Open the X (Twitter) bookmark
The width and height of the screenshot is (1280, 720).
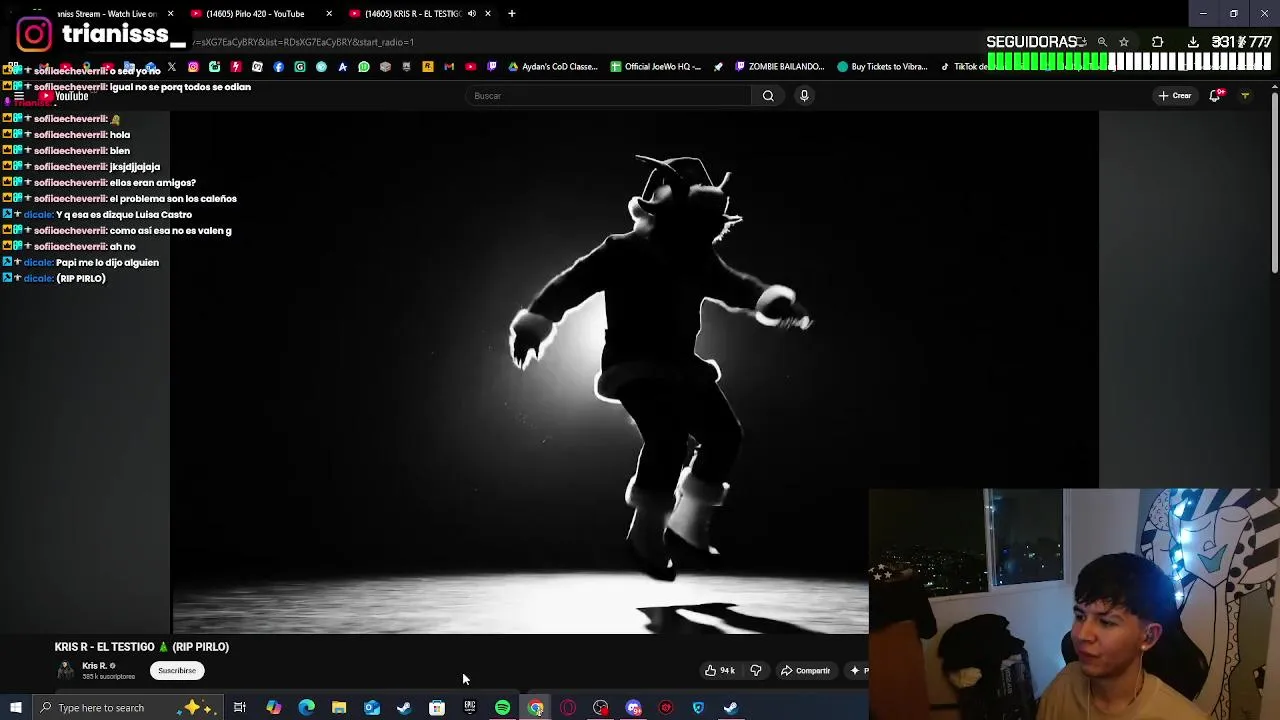coord(172,67)
